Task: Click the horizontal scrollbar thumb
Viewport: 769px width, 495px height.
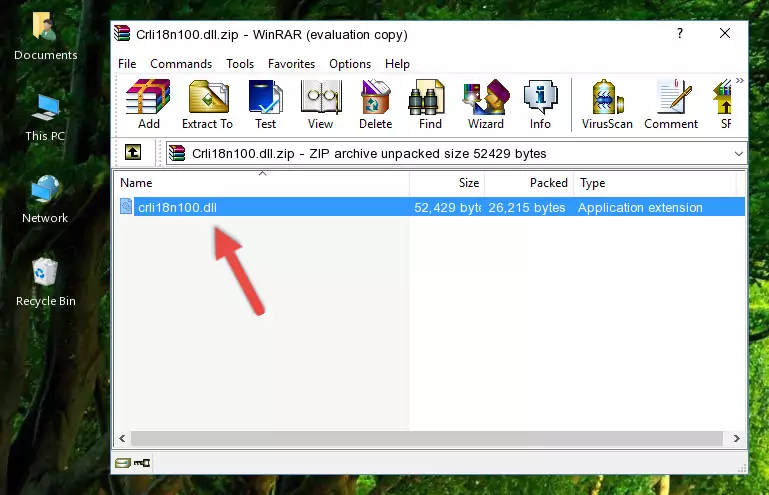Action: point(427,438)
